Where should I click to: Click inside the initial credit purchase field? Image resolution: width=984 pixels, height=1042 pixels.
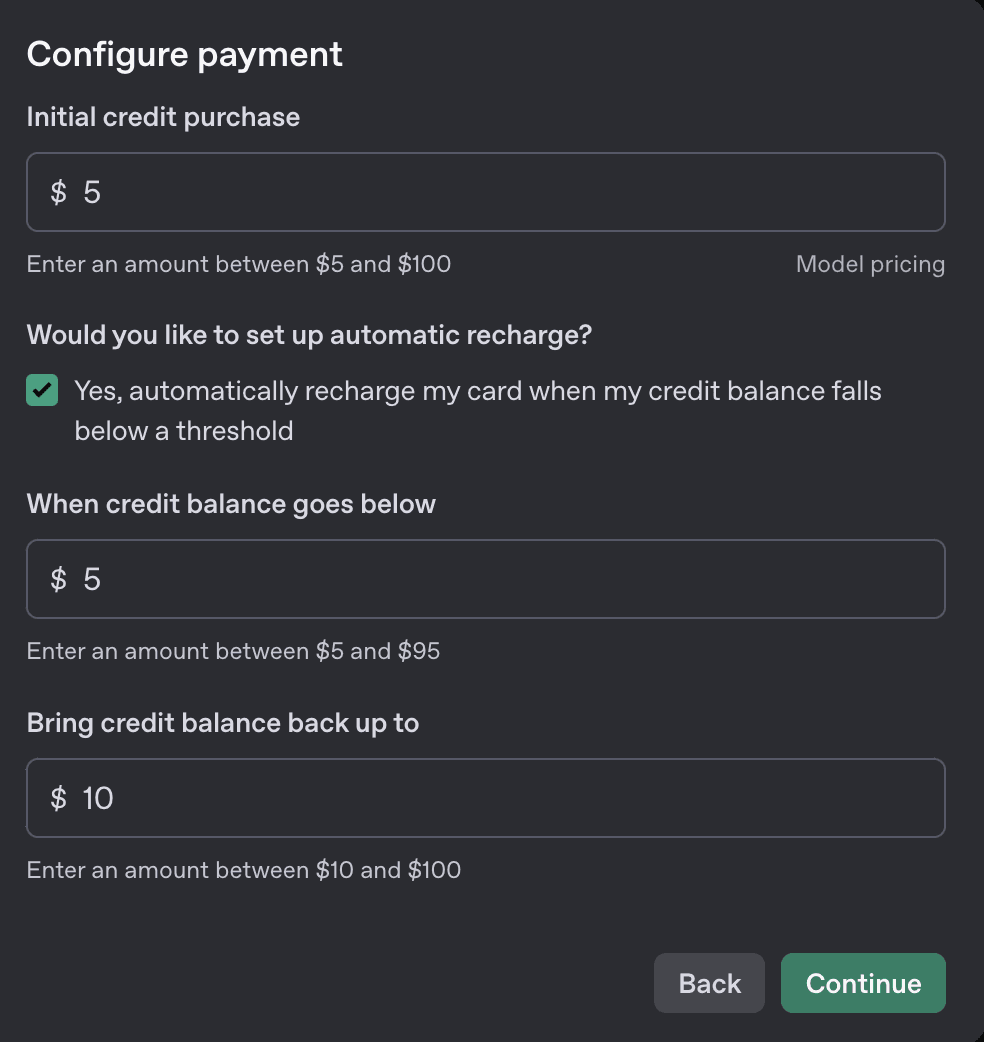(486, 191)
